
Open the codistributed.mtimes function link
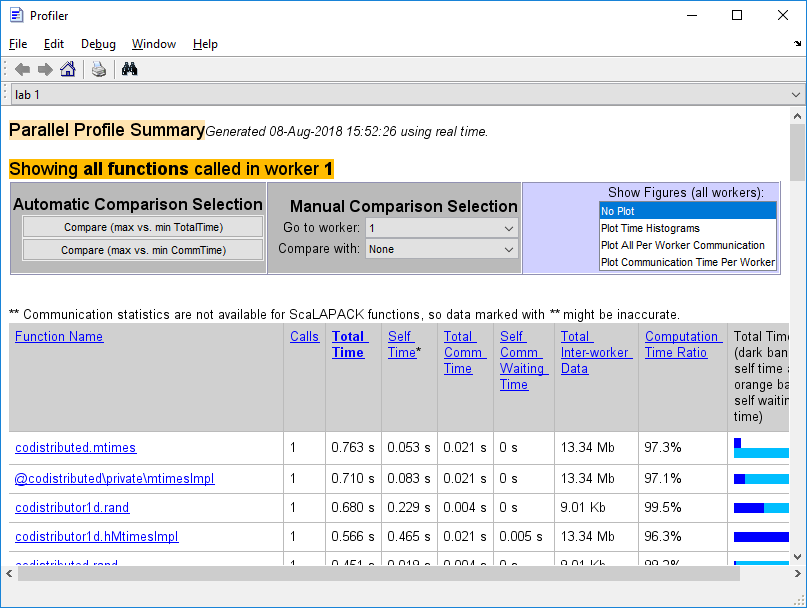pyautogui.click(x=75, y=448)
